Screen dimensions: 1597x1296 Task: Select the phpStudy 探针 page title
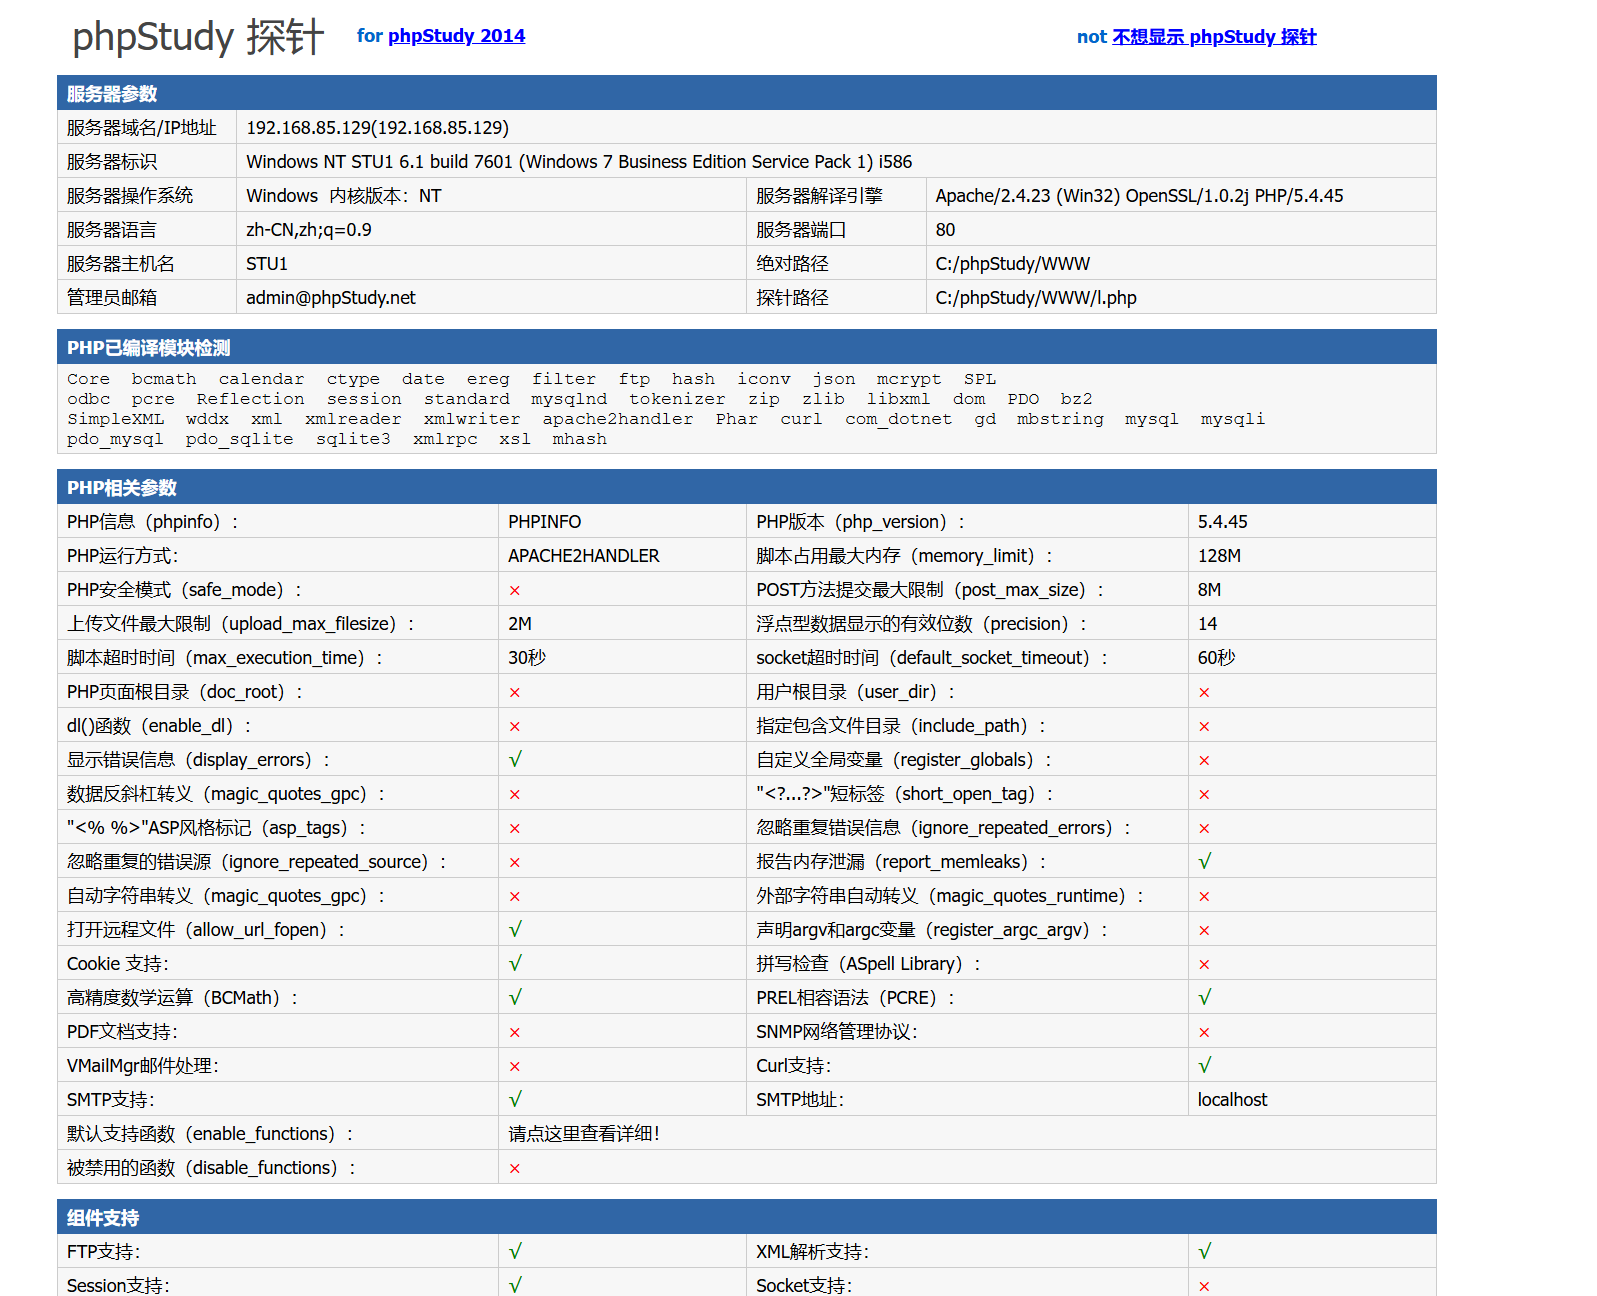coord(198,37)
